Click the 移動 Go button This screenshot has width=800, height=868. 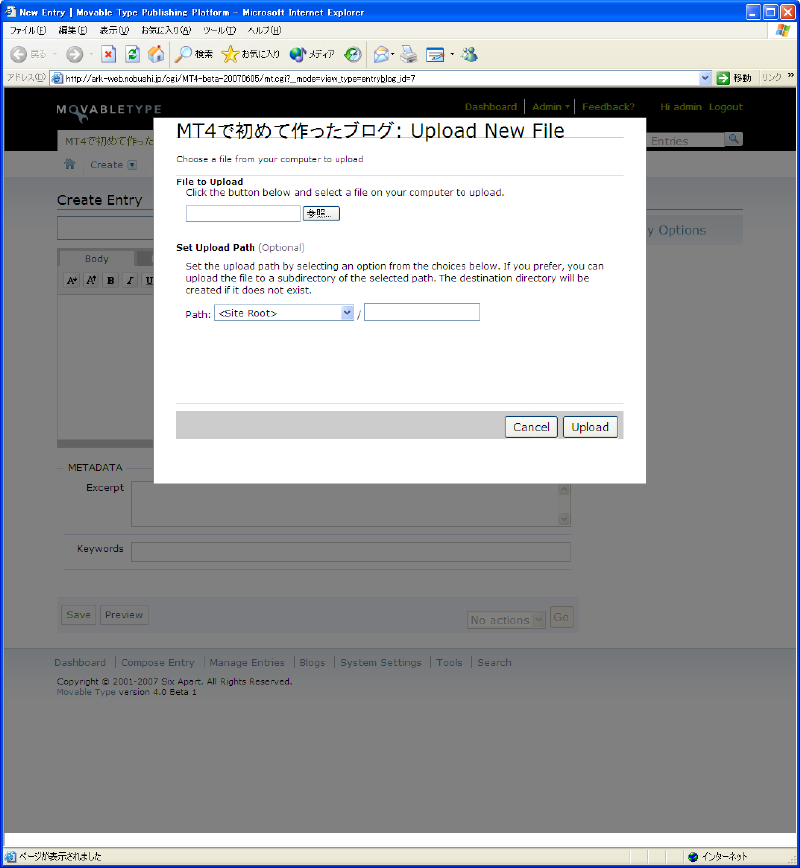pos(734,78)
